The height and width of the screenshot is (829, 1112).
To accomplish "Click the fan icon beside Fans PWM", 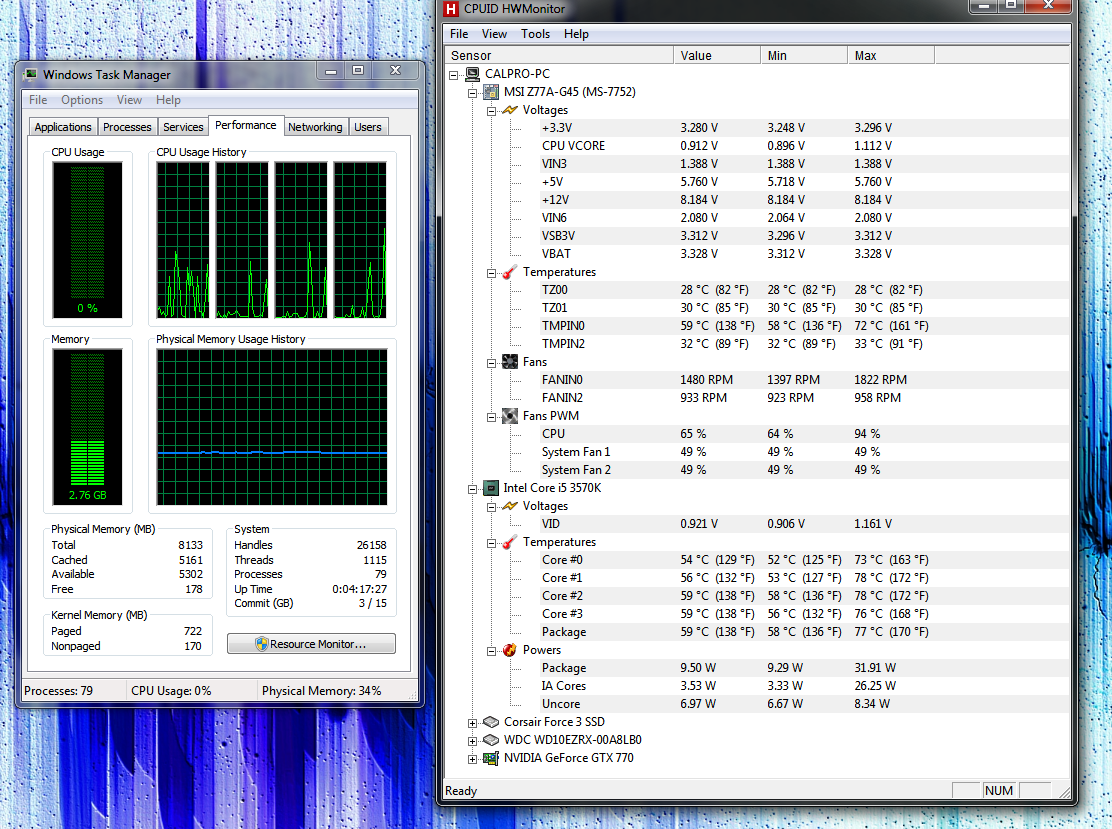I will [x=510, y=416].
